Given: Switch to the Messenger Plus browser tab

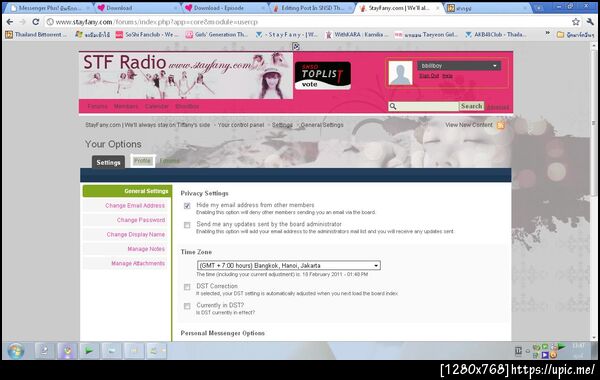Looking at the screenshot, I should click(50, 8).
